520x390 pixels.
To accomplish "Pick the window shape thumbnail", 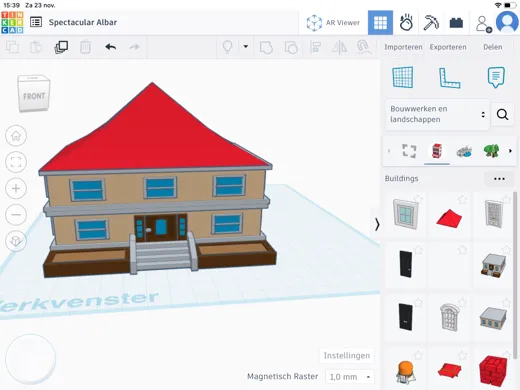I will tap(405, 214).
